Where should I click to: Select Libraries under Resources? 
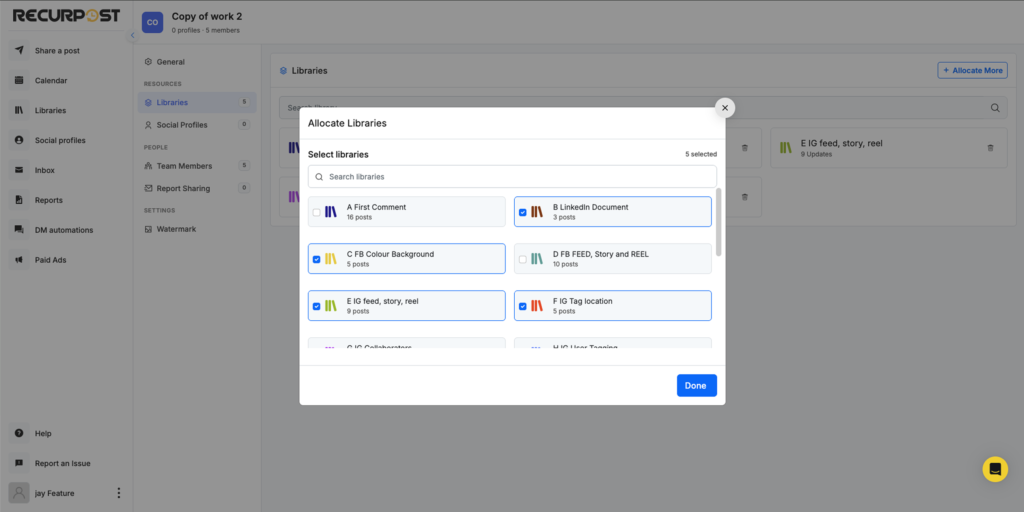(197, 103)
